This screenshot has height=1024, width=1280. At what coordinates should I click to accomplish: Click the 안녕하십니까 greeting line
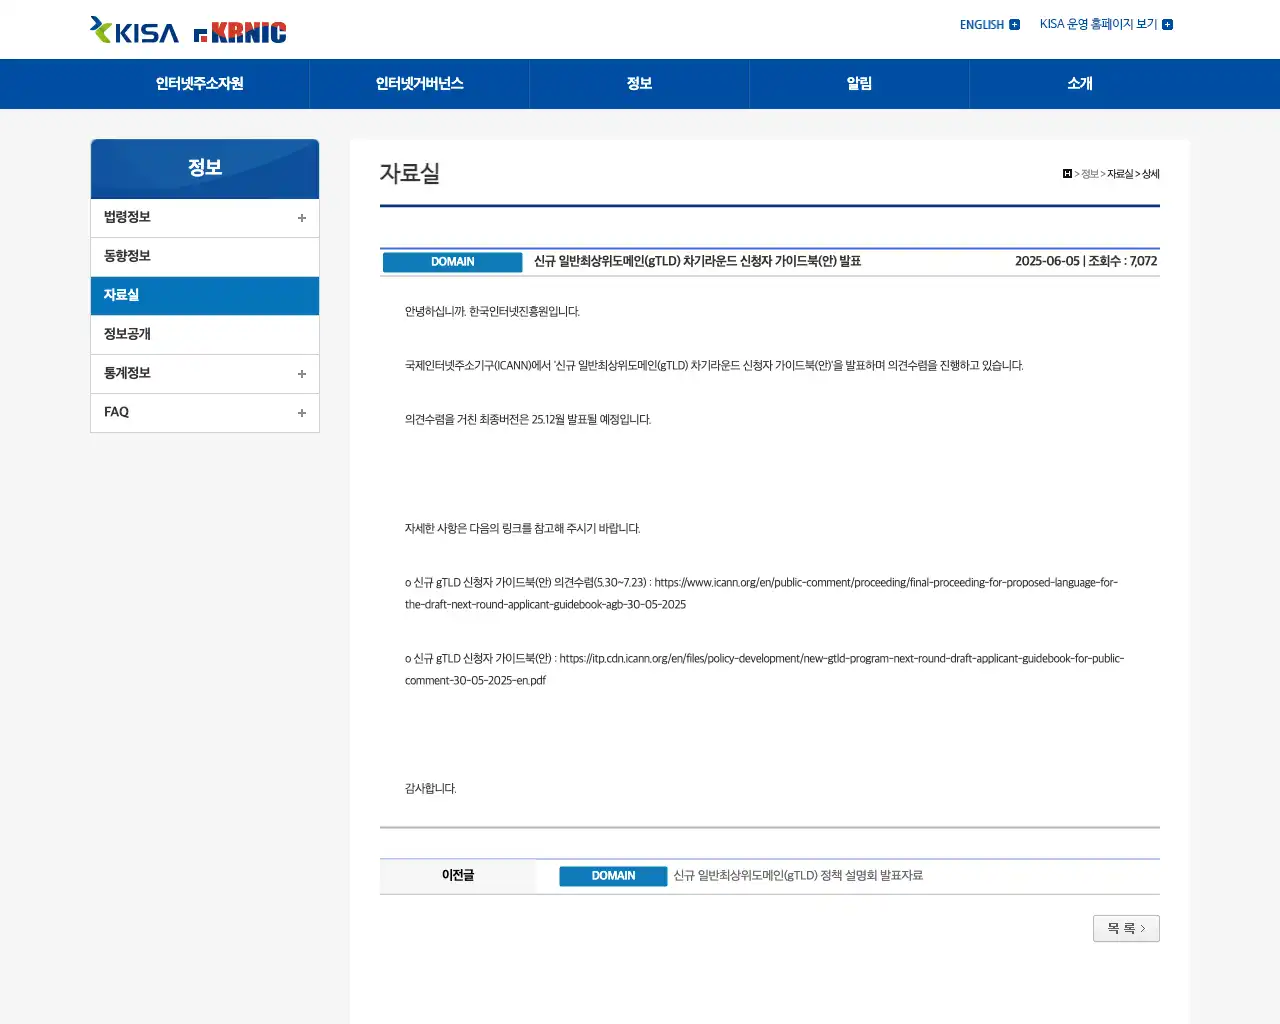[492, 311]
